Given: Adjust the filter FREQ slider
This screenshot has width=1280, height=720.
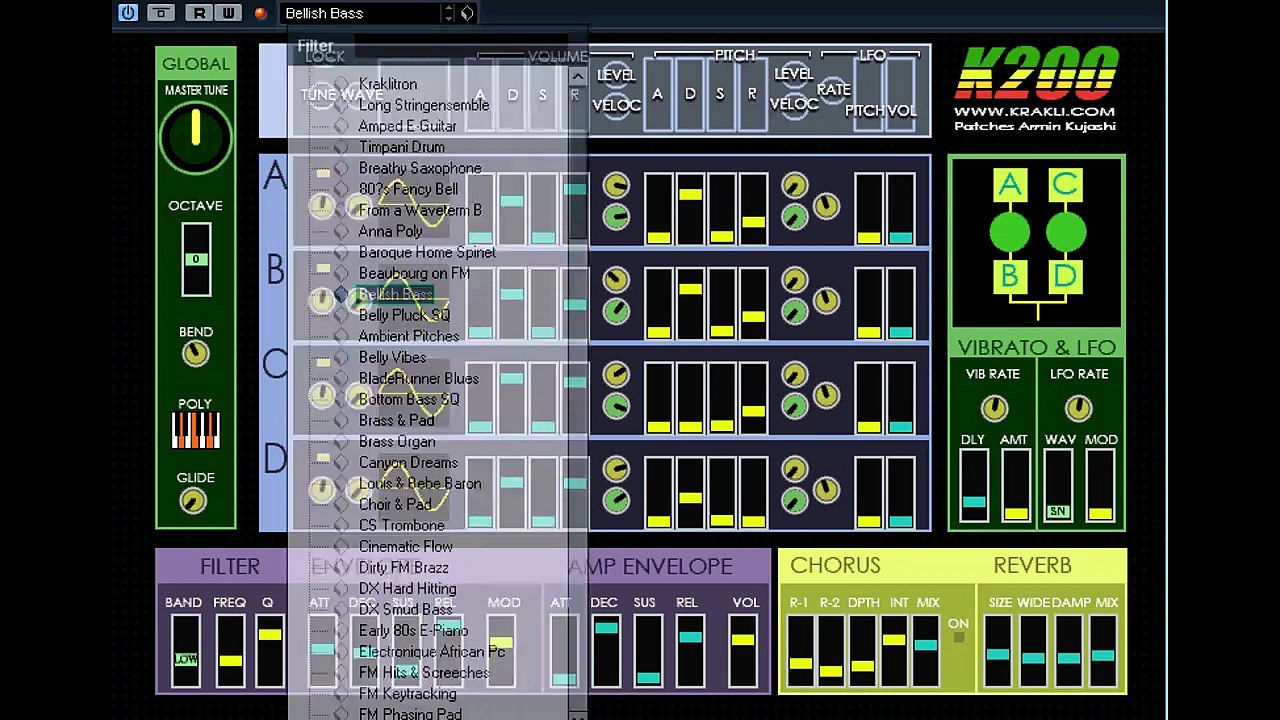Looking at the screenshot, I should click(x=230, y=651).
